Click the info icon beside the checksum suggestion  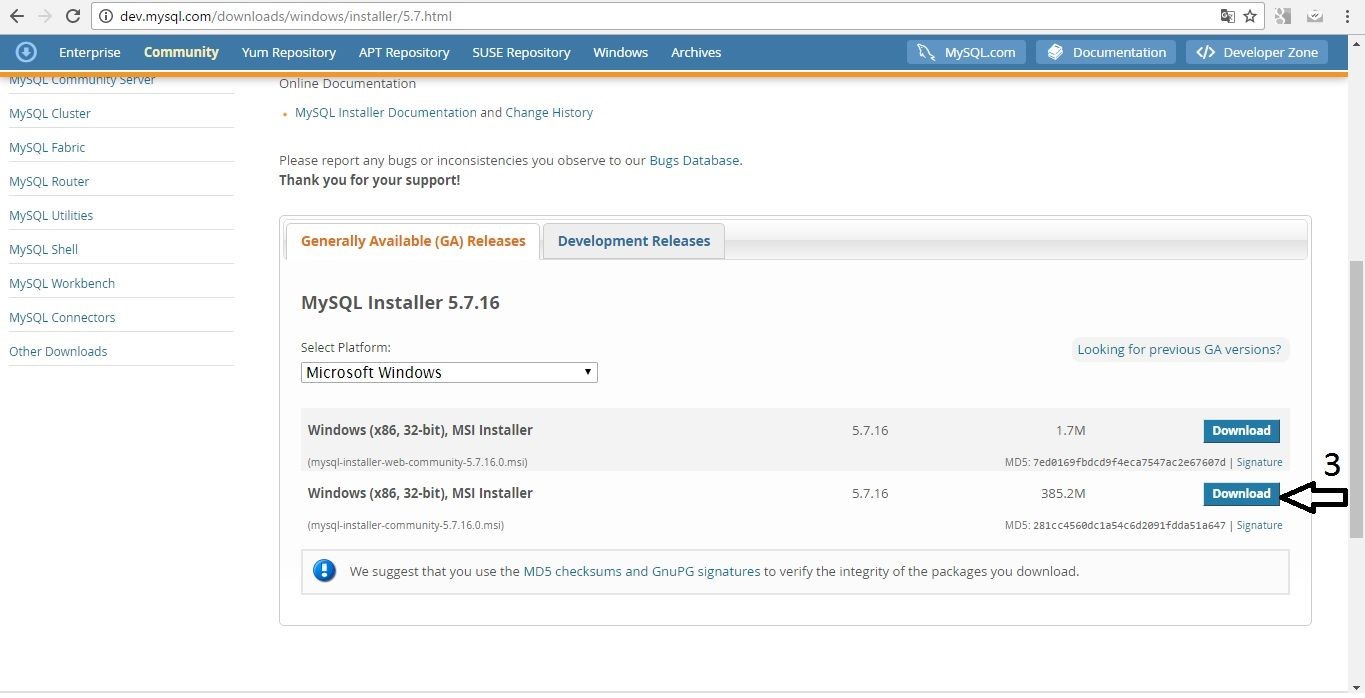click(324, 571)
